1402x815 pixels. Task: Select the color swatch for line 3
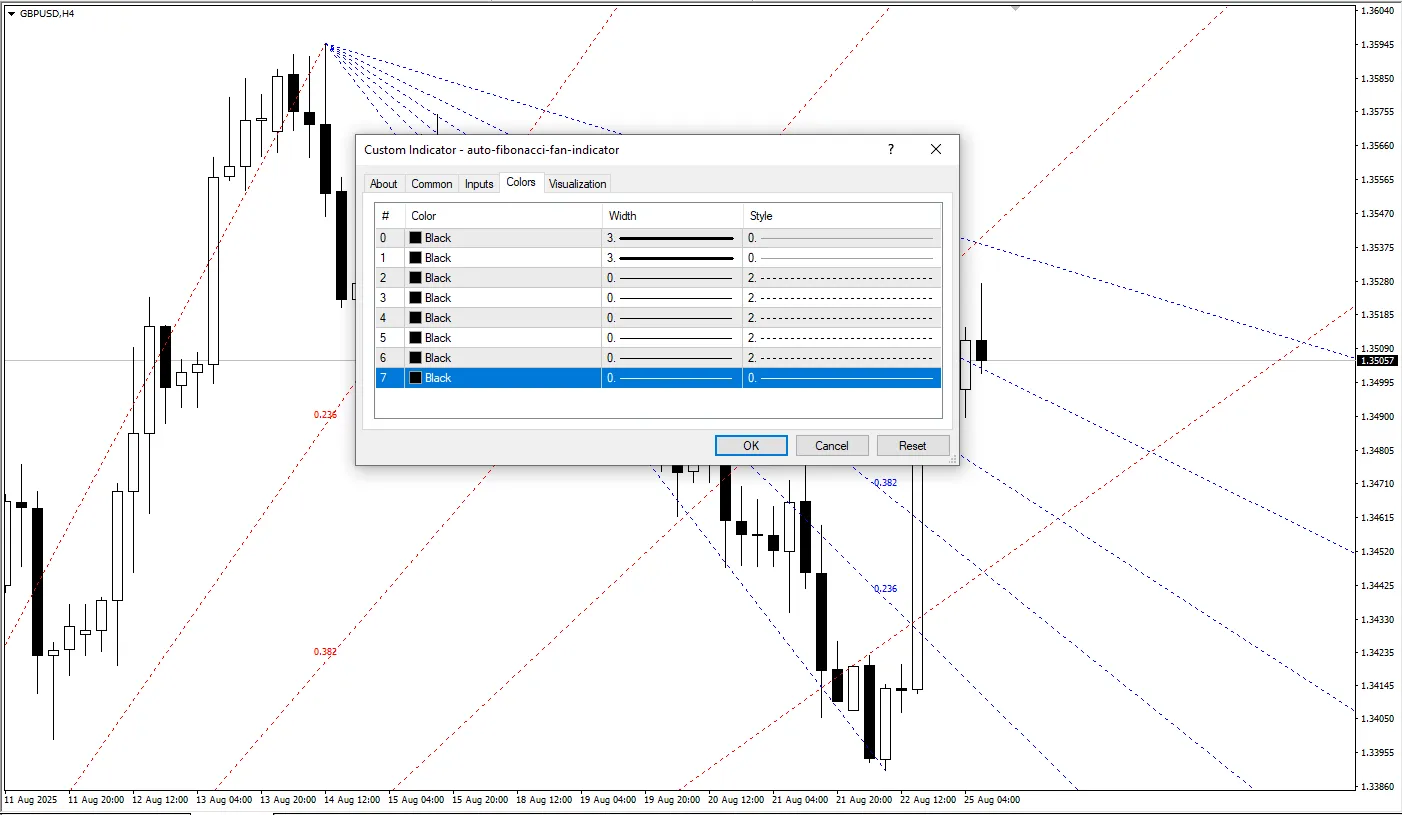(415, 298)
